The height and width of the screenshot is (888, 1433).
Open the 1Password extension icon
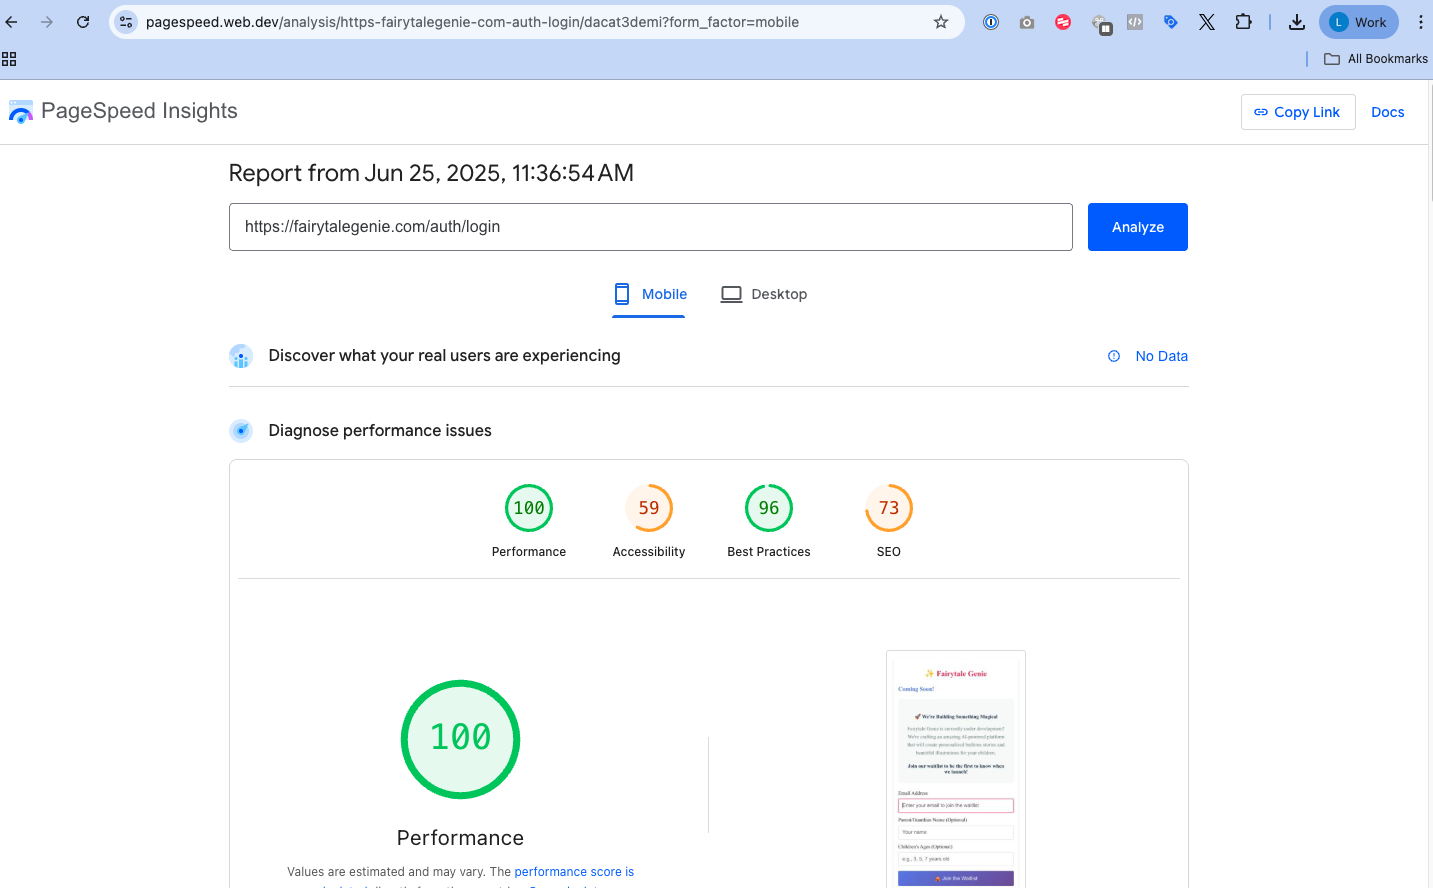pos(991,22)
